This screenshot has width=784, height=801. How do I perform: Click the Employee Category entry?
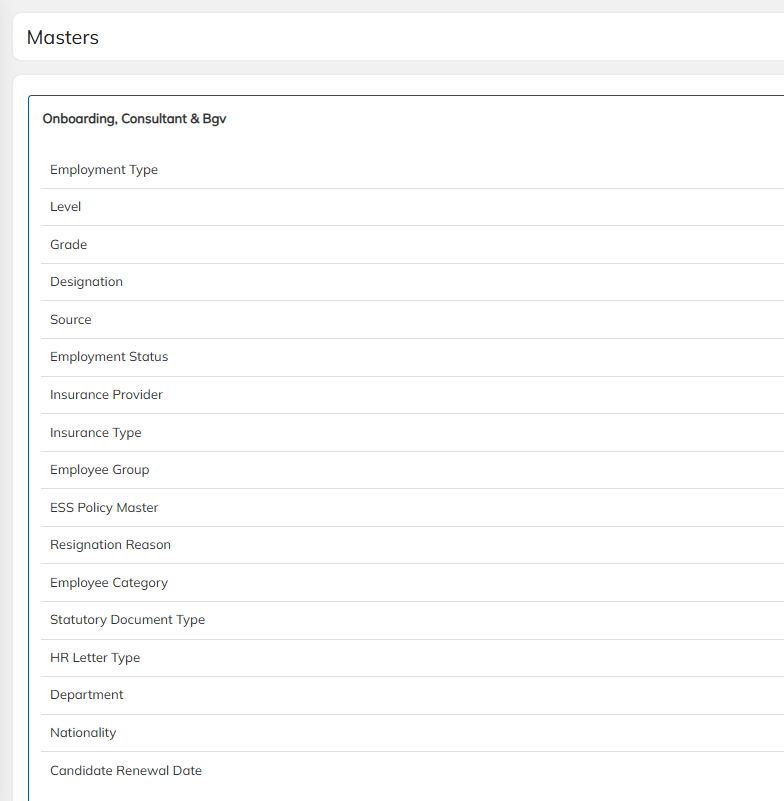[x=109, y=583]
